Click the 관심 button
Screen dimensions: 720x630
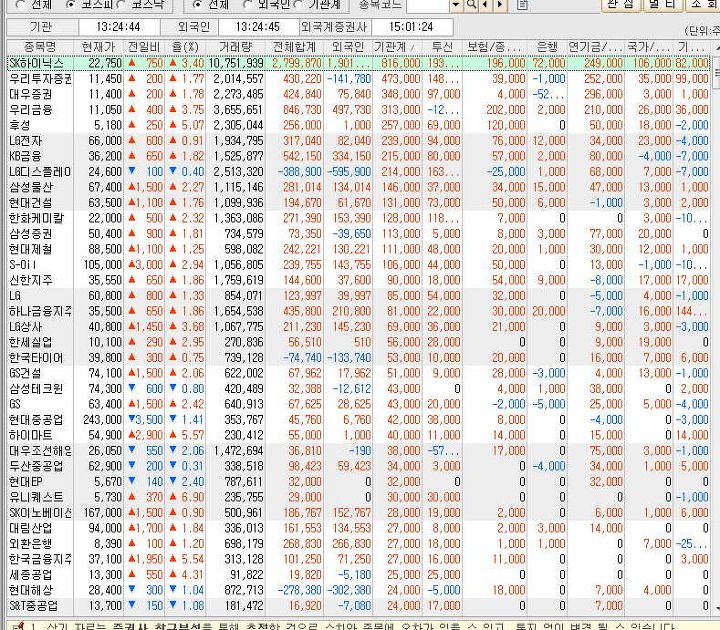coord(620,5)
